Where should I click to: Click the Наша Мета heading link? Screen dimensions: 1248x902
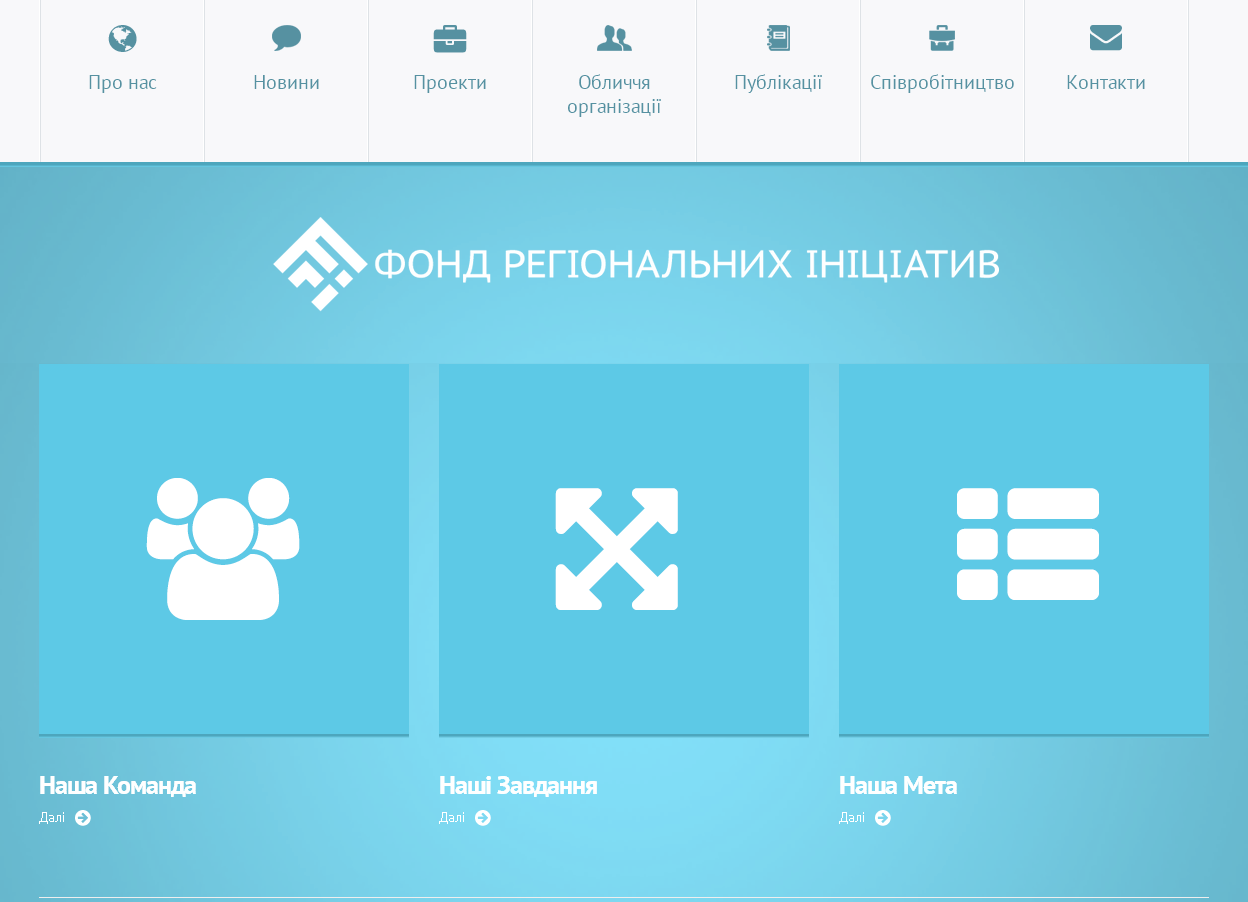898,786
